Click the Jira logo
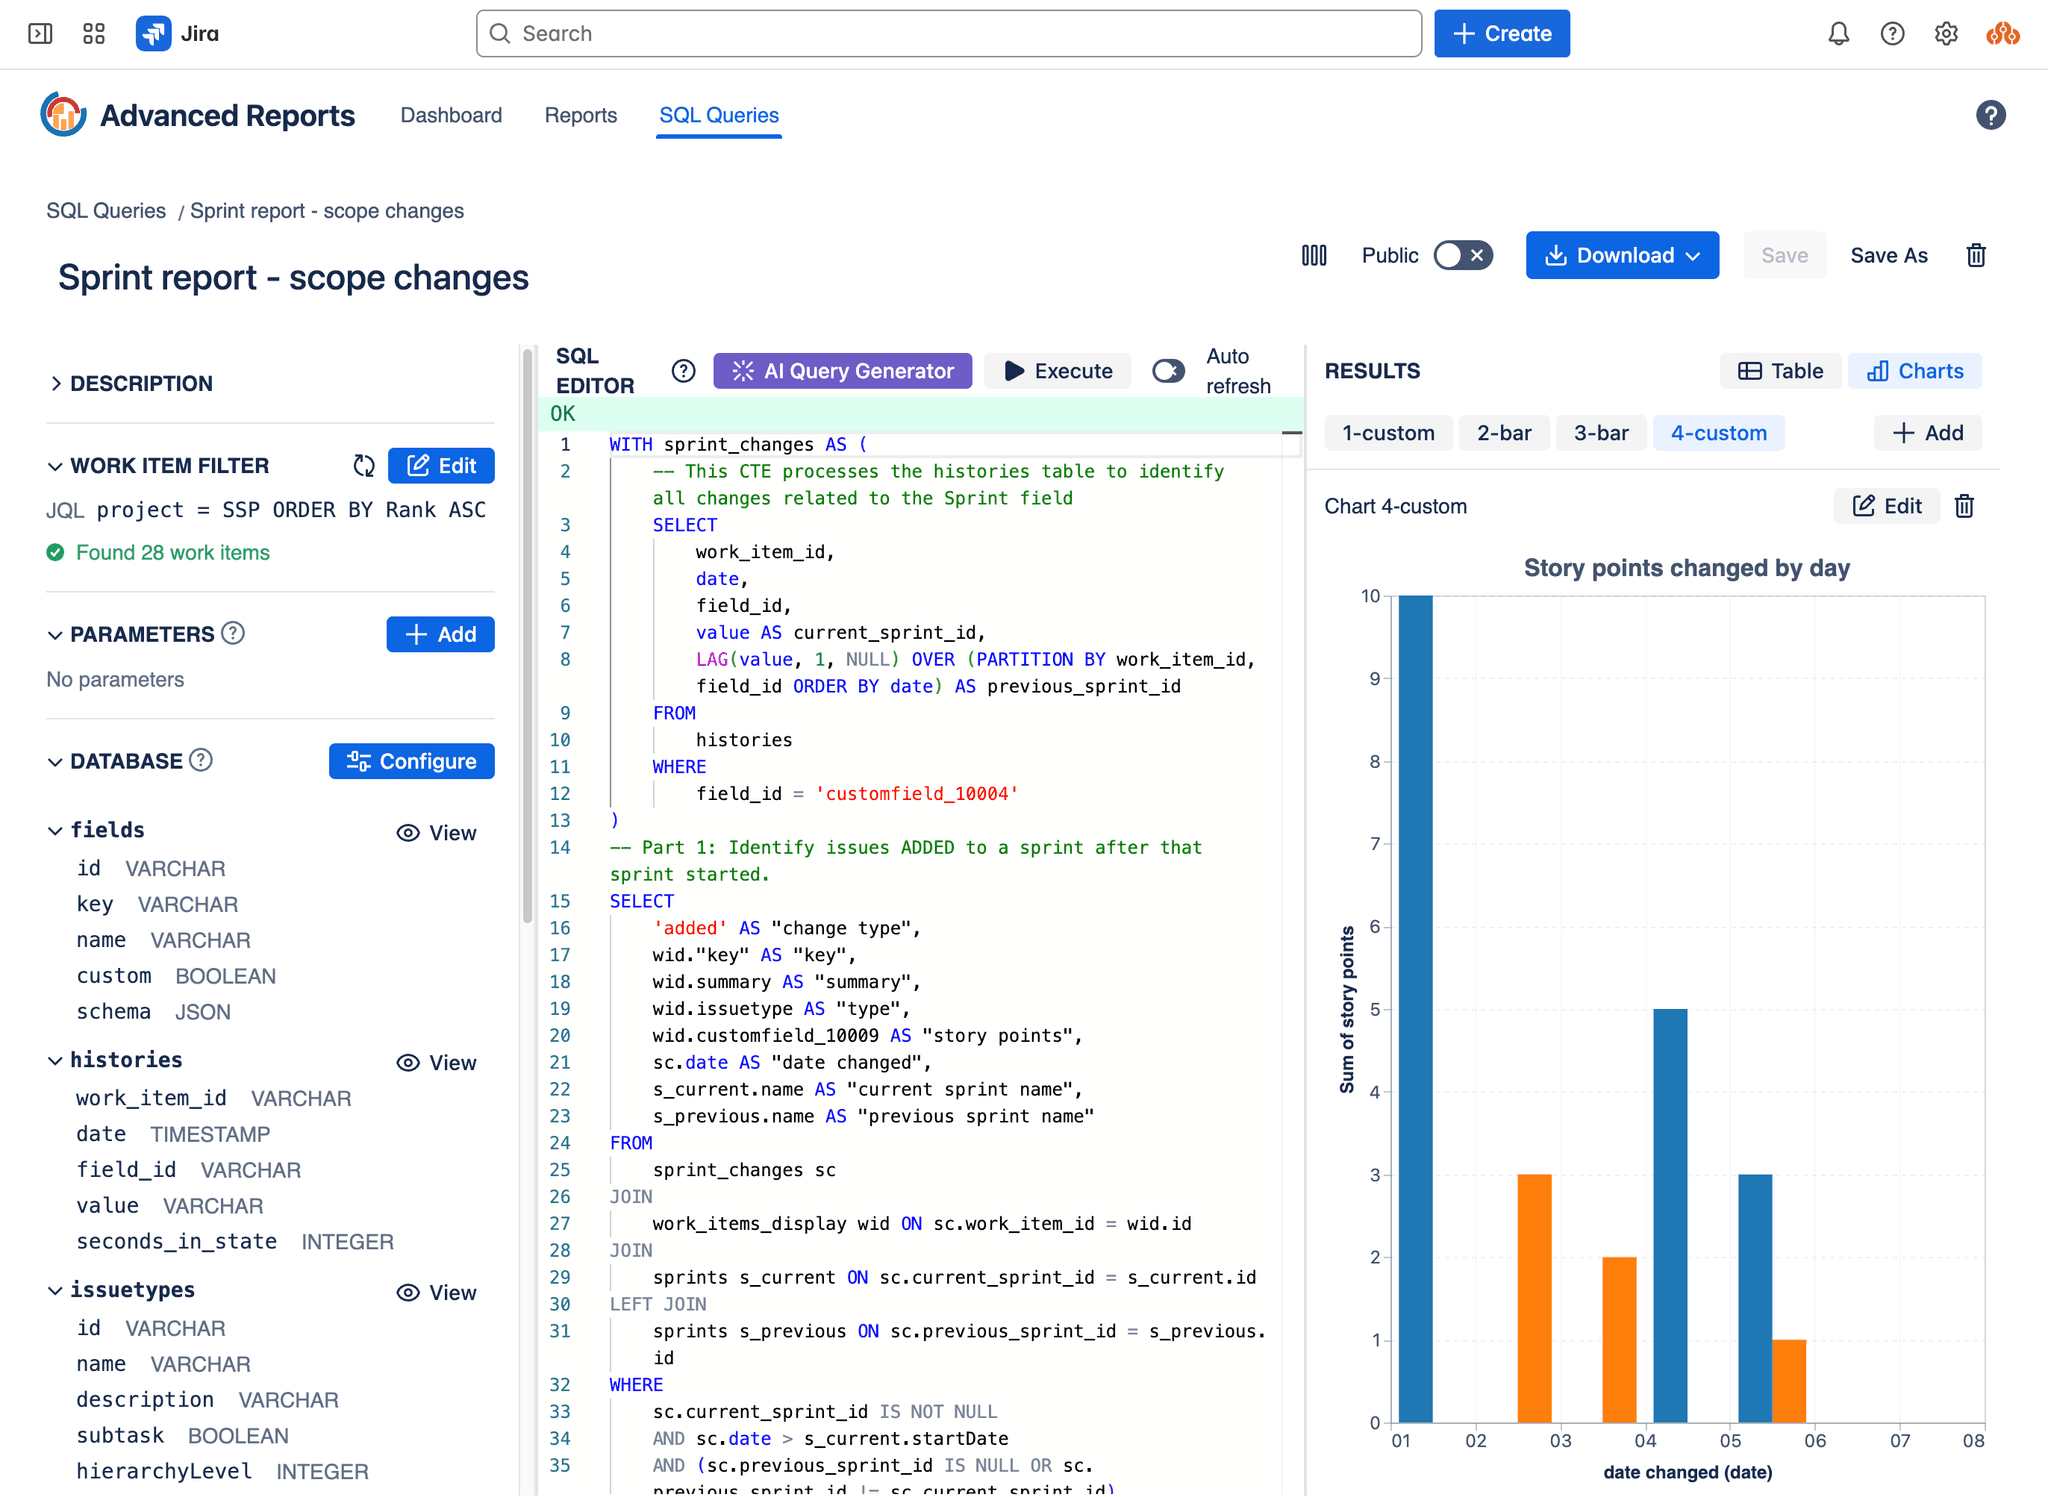 click(177, 34)
